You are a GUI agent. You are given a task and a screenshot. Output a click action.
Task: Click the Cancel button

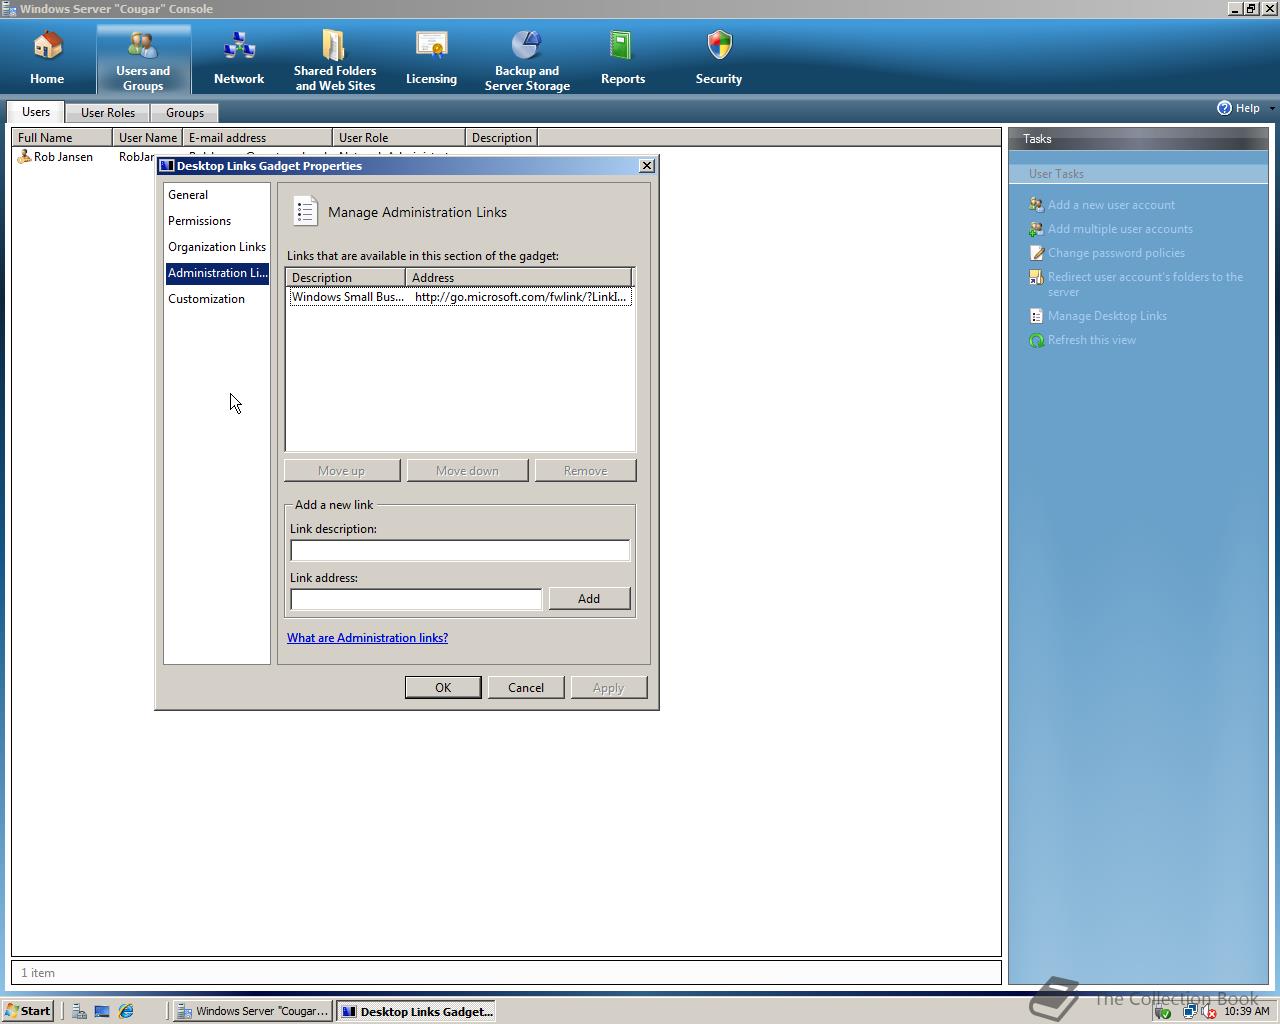coord(526,688)
